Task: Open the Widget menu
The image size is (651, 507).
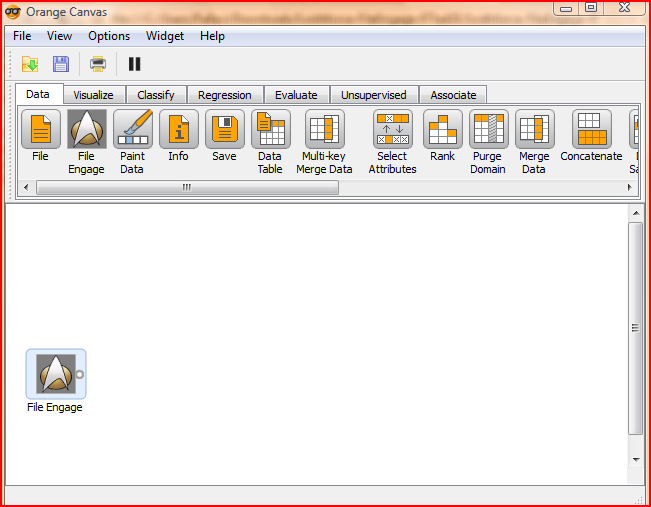Action: click(165, 36)
